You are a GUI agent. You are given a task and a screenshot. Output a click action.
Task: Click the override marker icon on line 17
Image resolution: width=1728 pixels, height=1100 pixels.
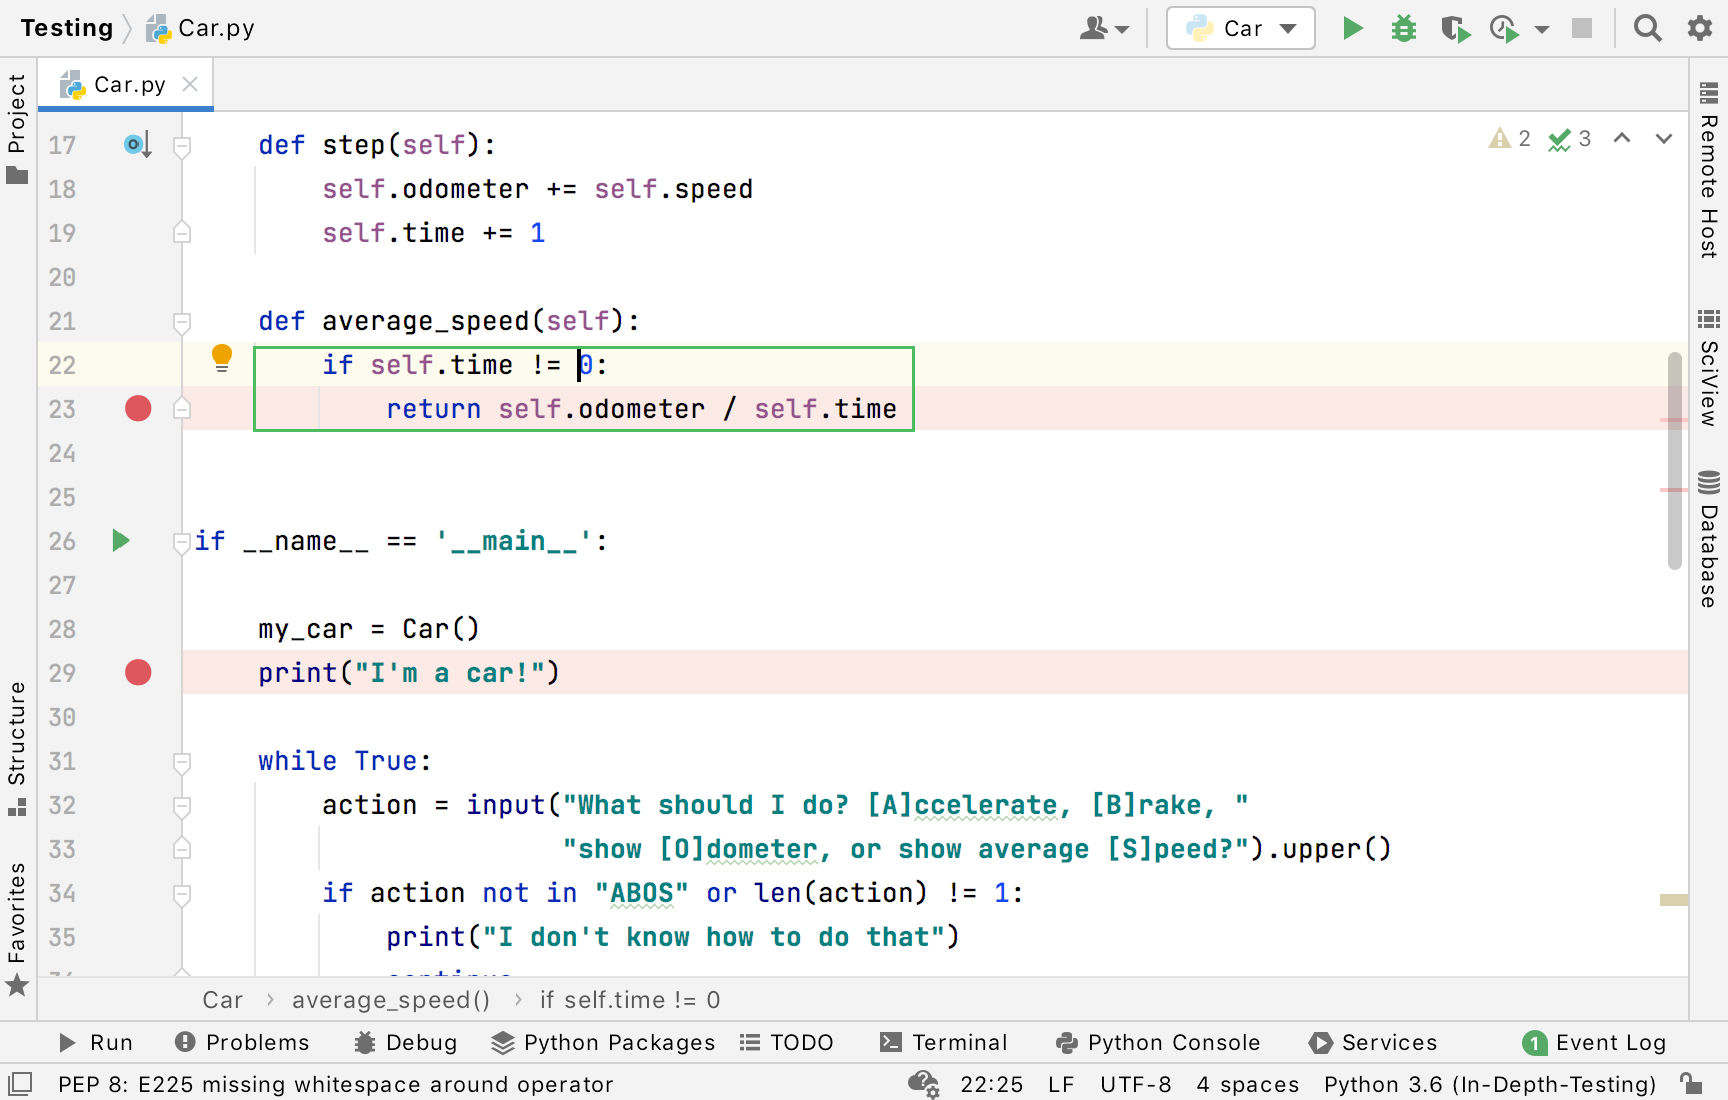coord(137,145)
